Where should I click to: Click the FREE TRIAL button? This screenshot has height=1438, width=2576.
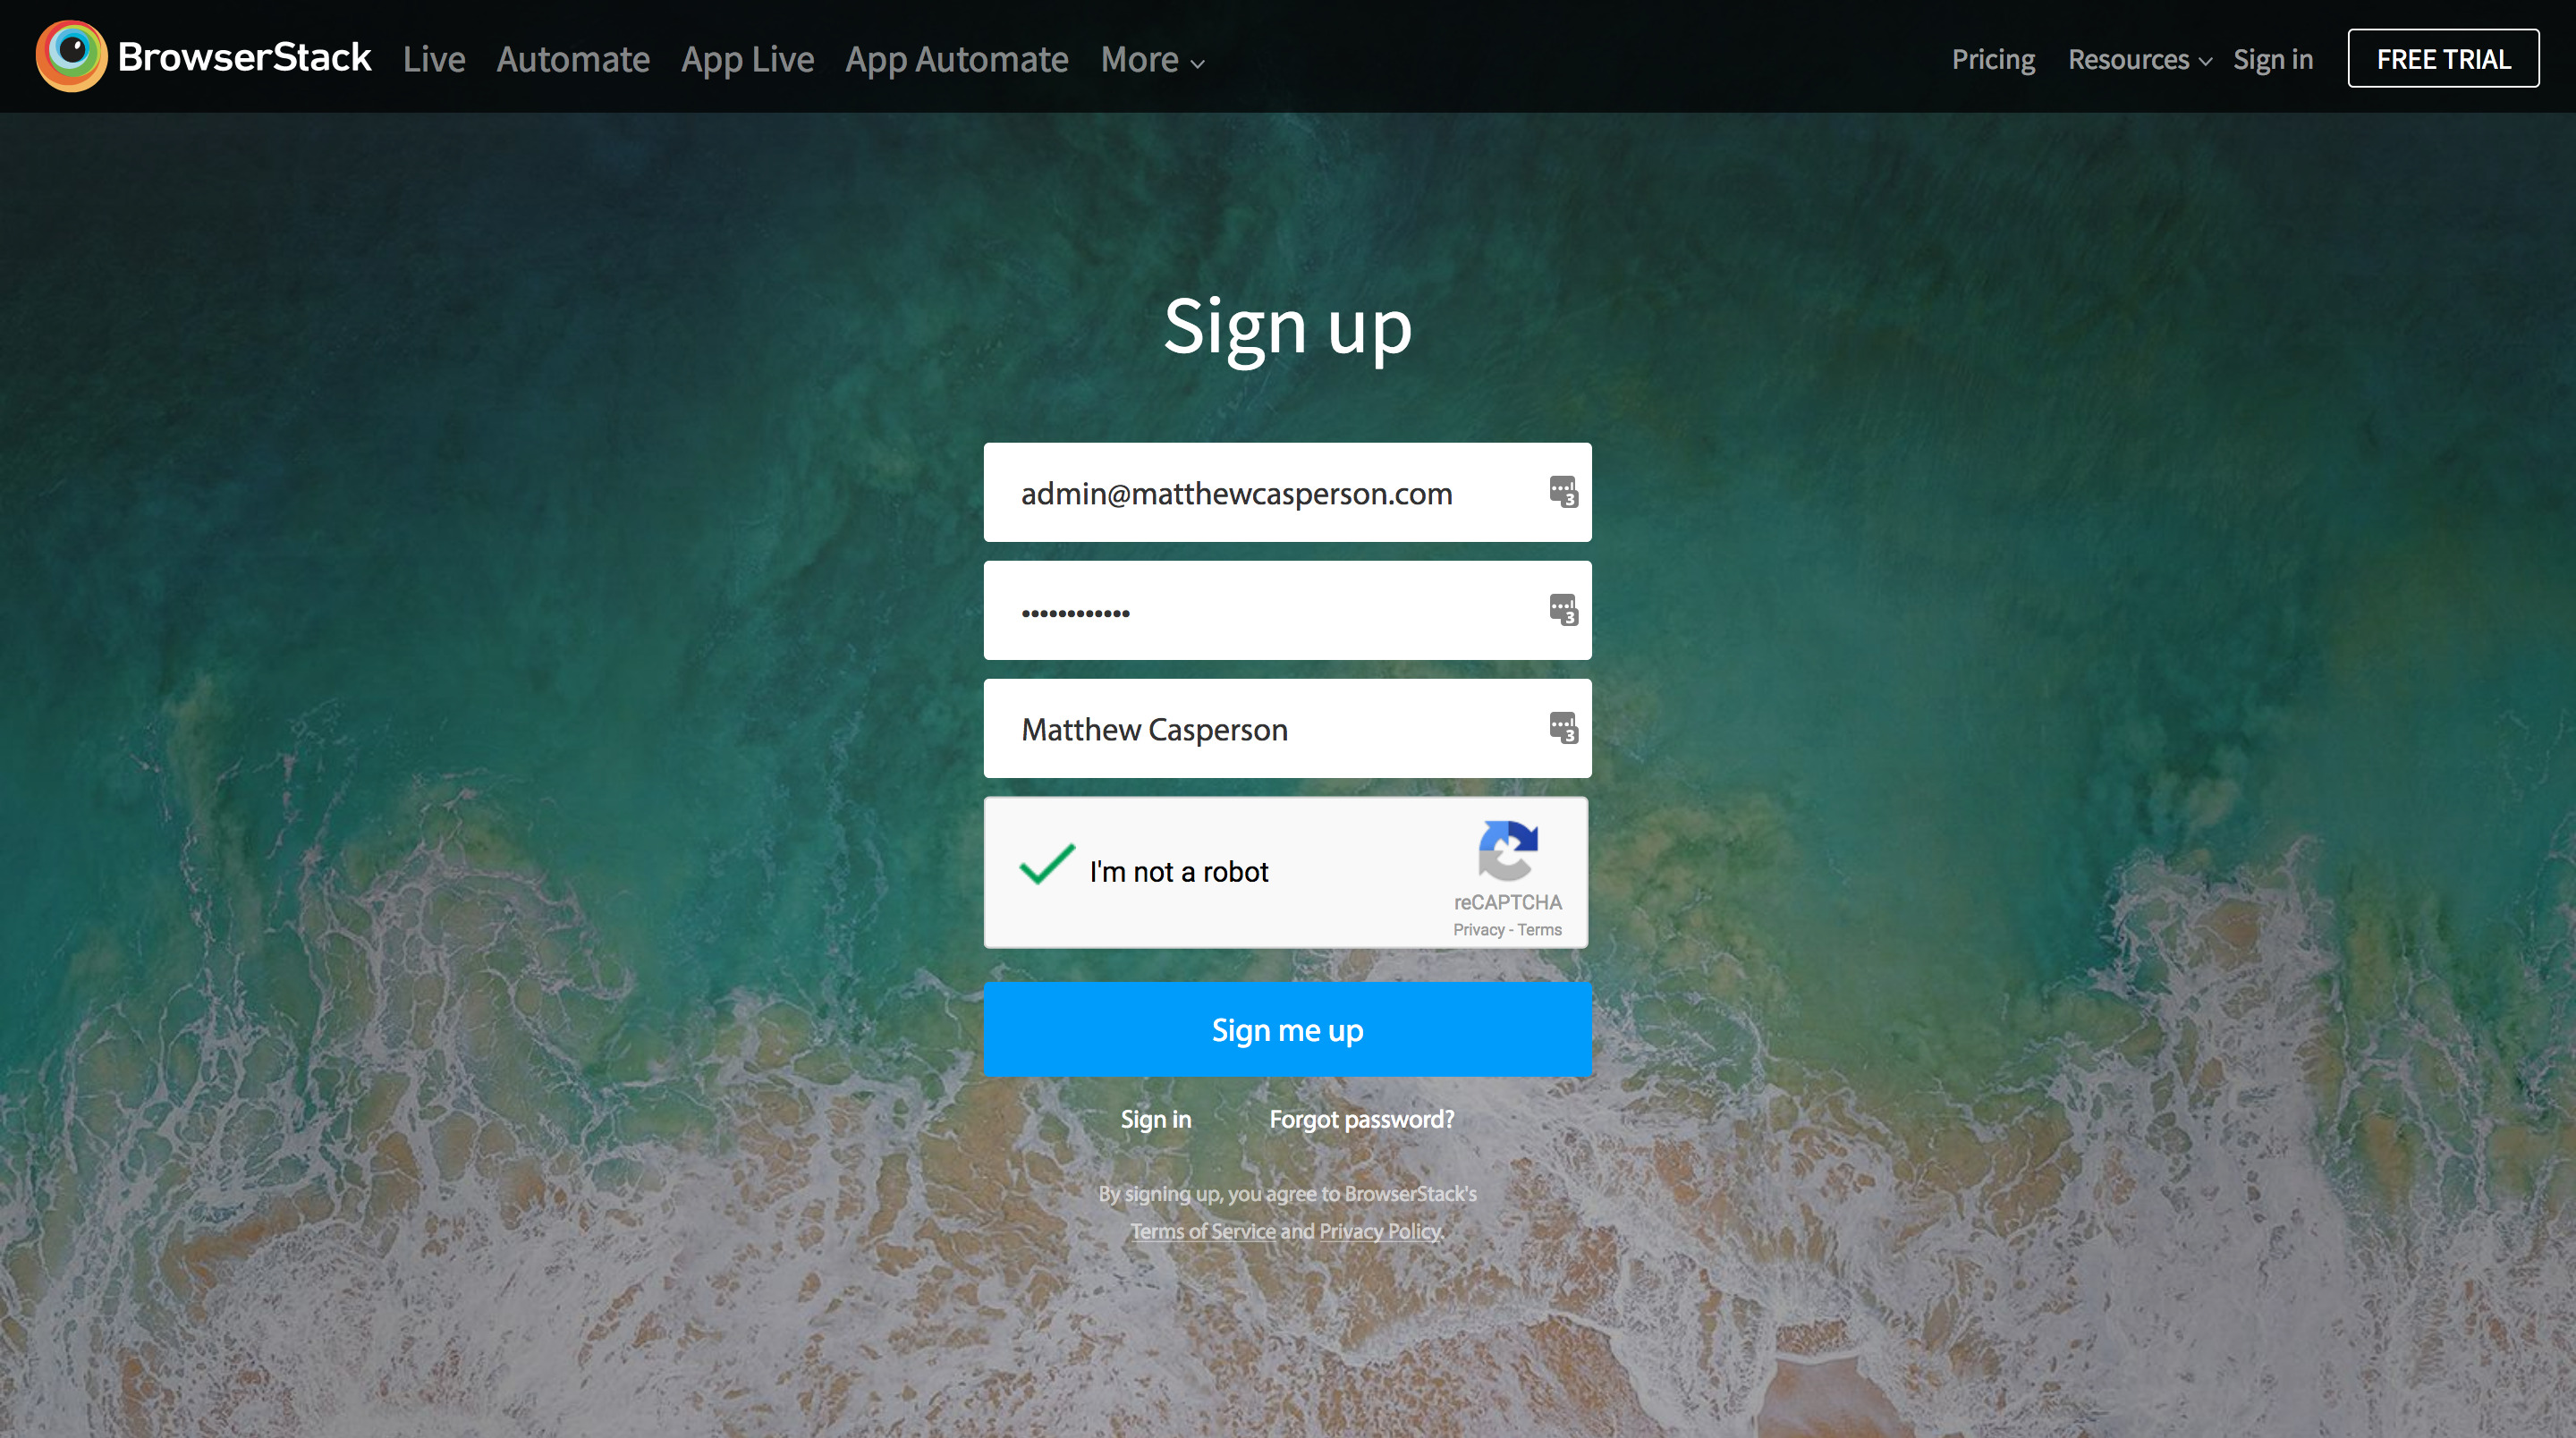click(x=2442, y=59)
